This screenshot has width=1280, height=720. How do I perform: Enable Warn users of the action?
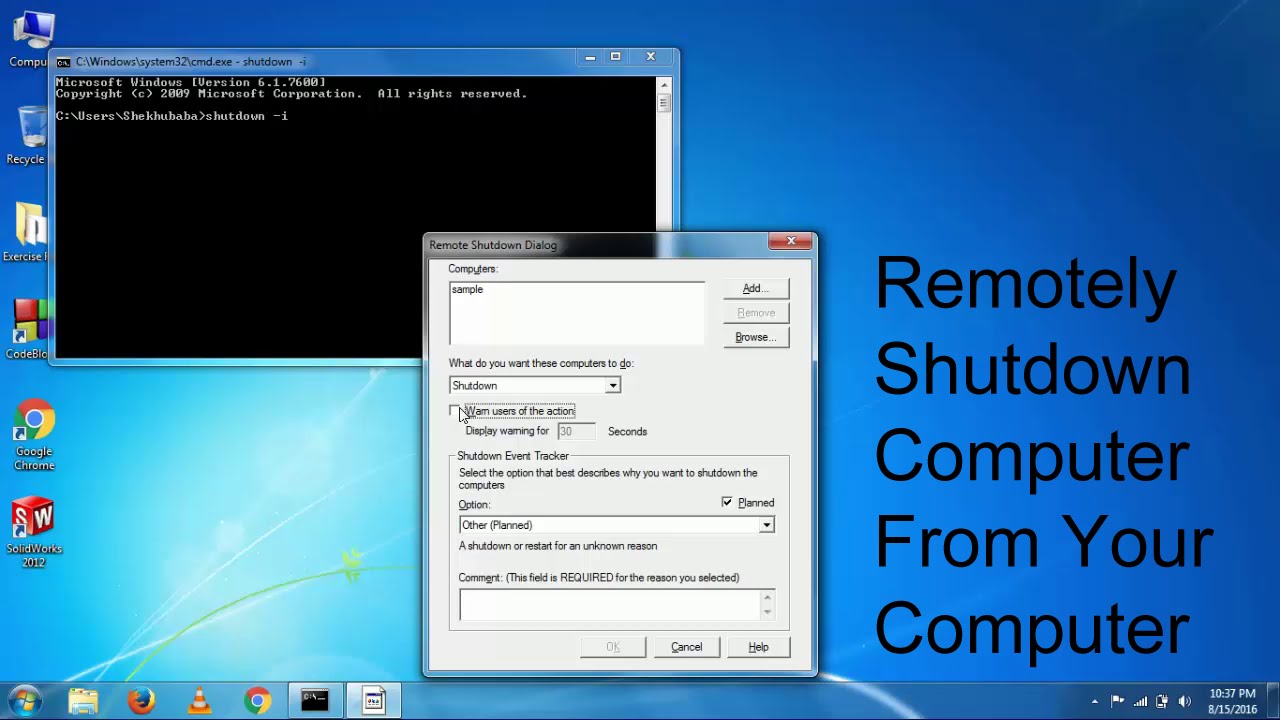click(455, 411)
